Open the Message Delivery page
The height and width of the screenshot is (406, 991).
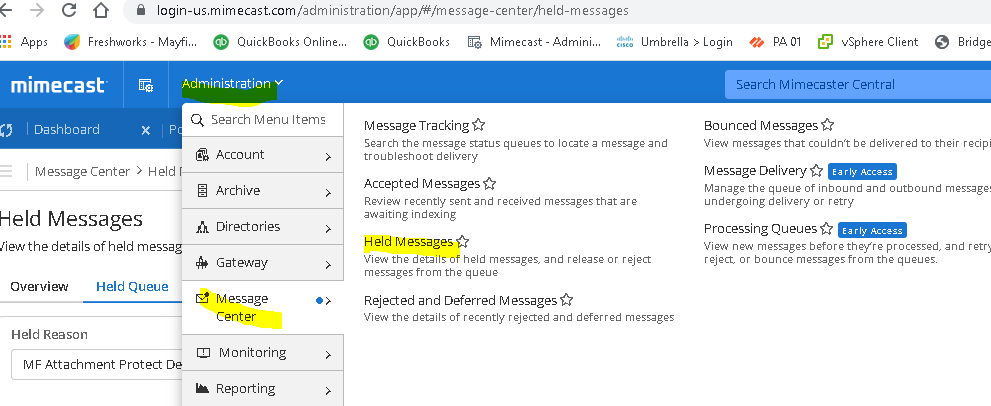click(x=755, y=171)
